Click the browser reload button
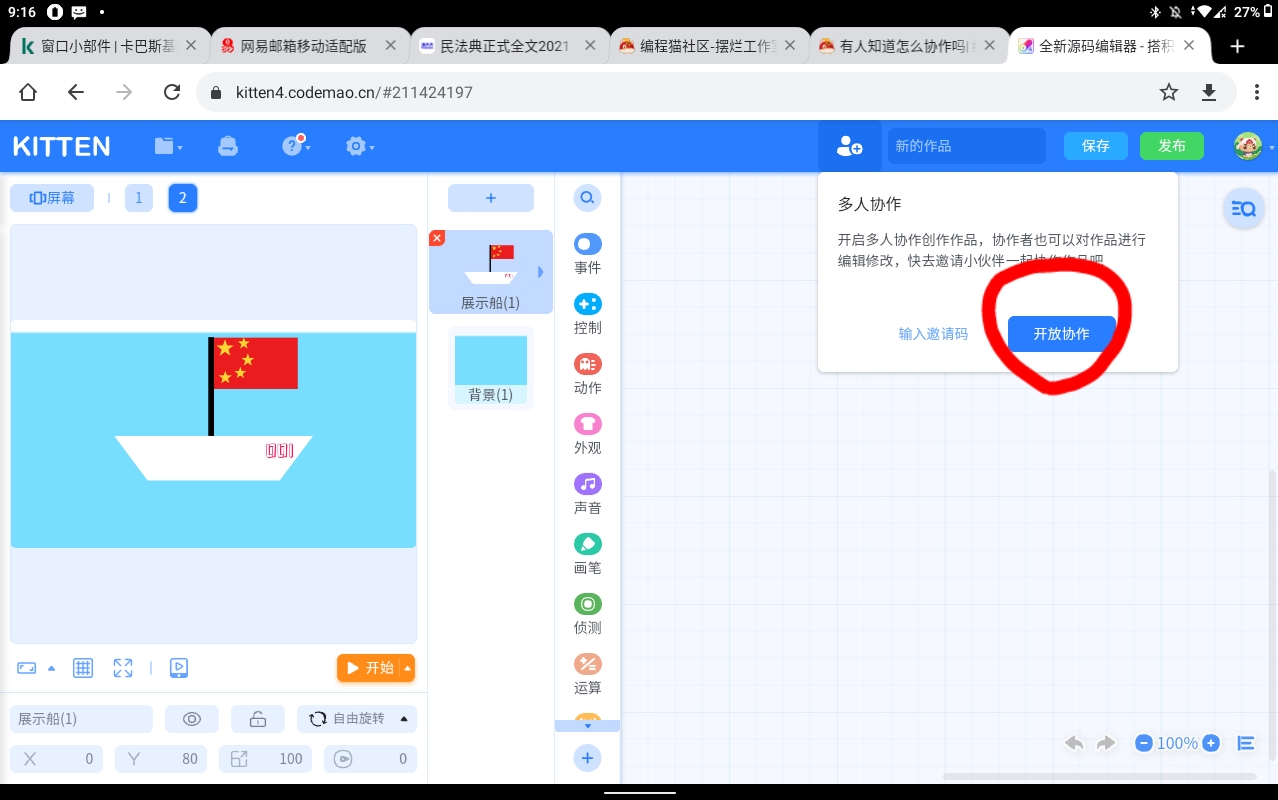This screenshot has height=800, width=1278. point(171,92)
